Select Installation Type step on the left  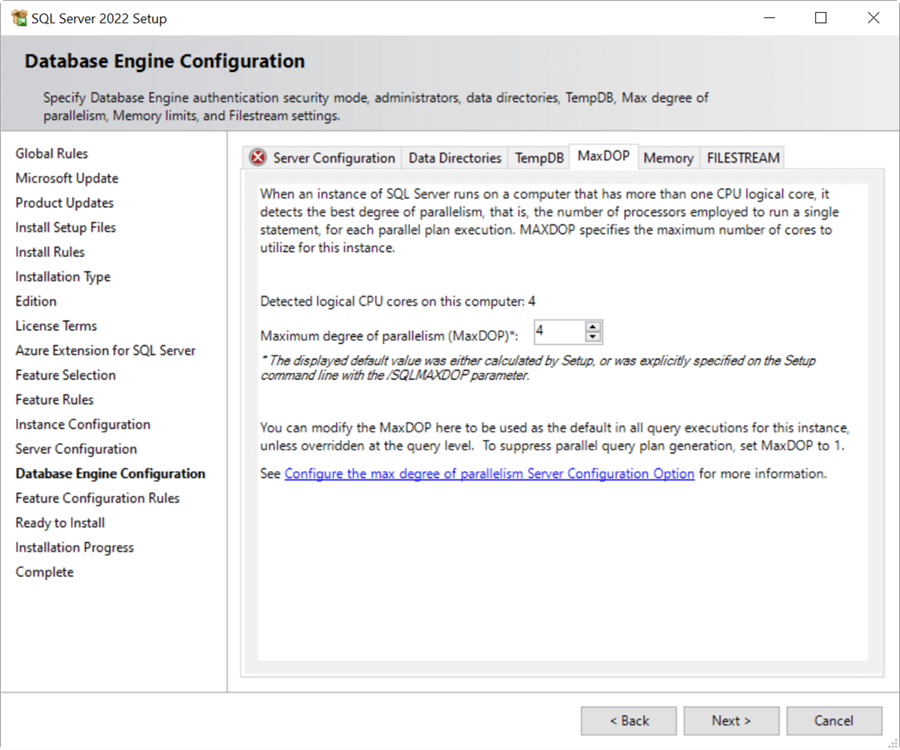coord(62,276)
